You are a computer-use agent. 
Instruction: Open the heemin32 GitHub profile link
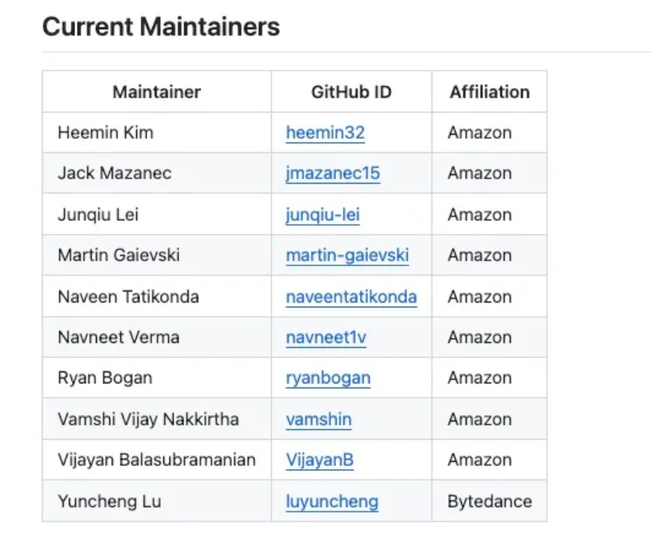325,132
